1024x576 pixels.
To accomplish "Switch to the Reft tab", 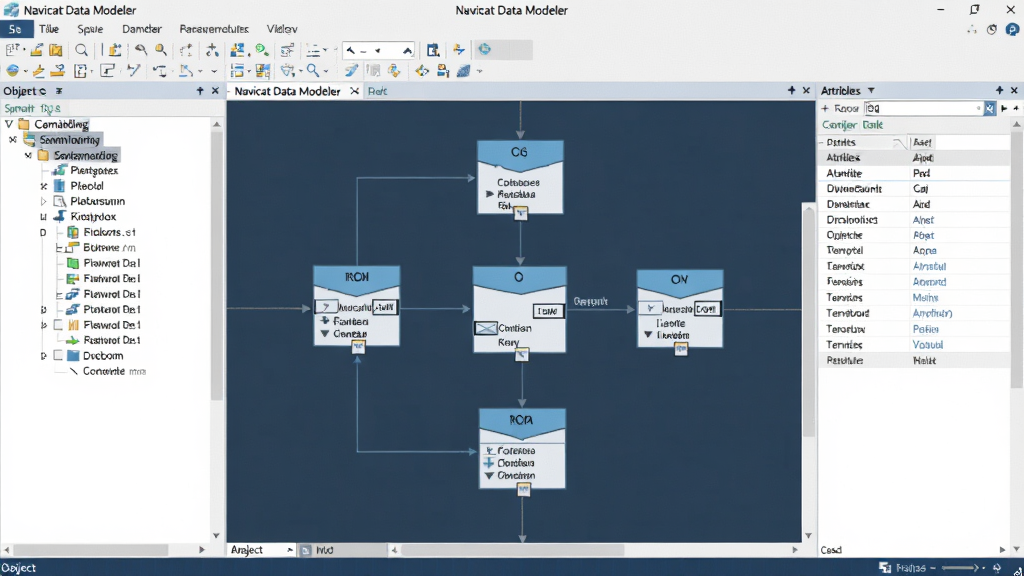I will pyautogui.click(x=377, y=91).
